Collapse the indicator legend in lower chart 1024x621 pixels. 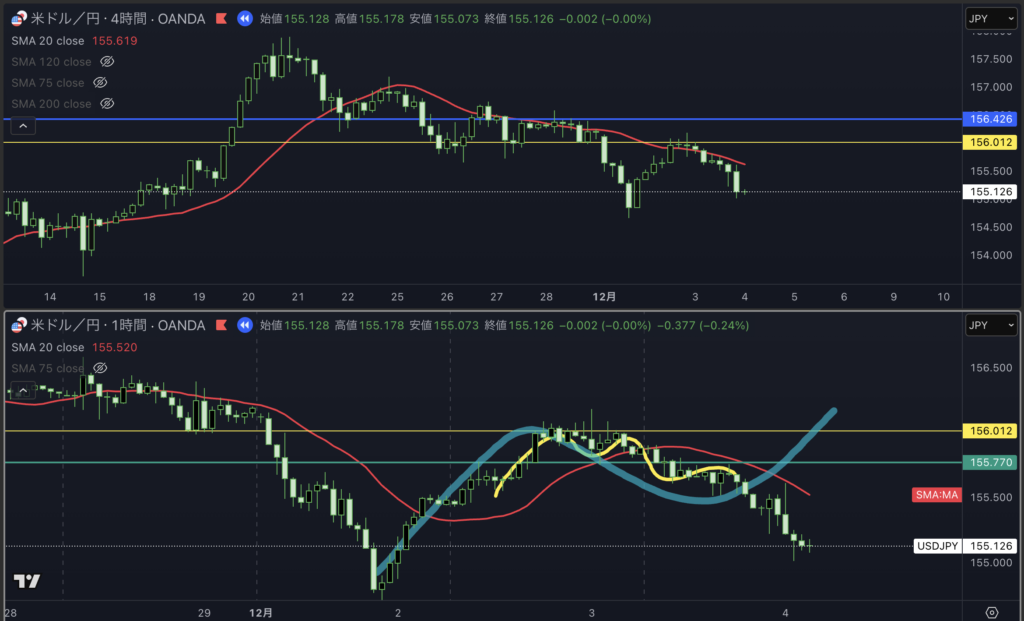(x=25, y=388)
